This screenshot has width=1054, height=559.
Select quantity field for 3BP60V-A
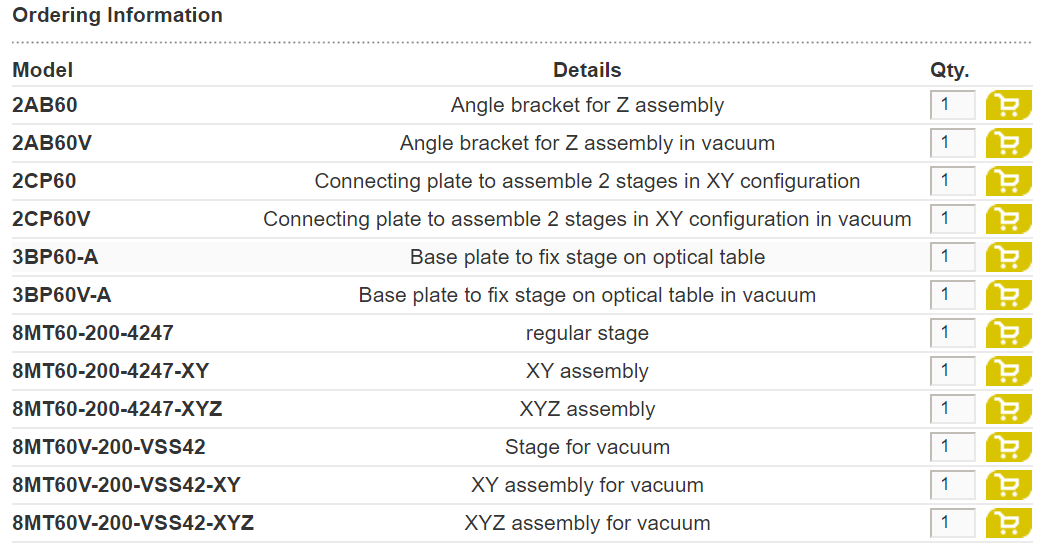[952, 294]
